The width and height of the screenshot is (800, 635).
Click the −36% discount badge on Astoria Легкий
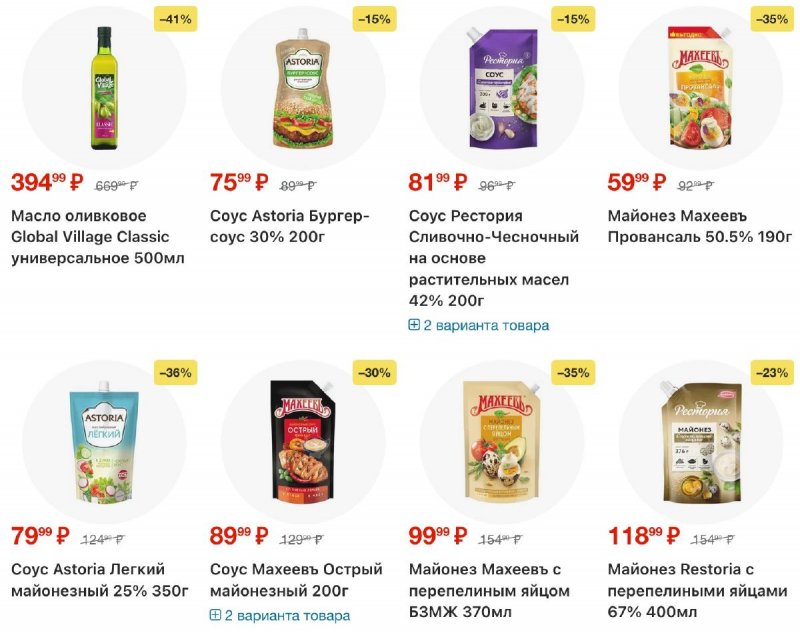175,372
